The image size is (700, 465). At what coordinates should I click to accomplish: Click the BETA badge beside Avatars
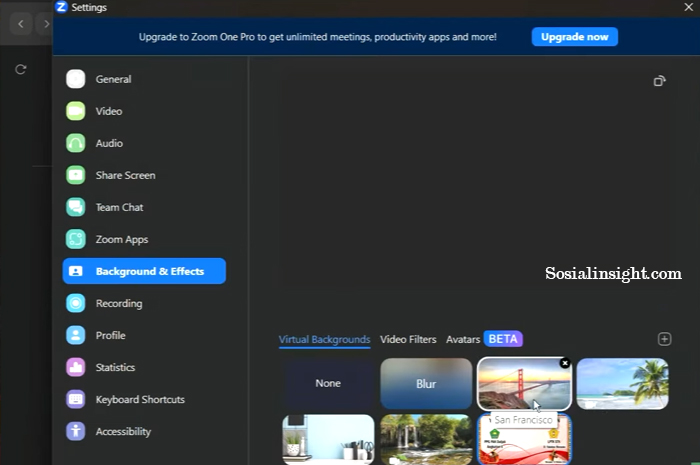503,339
